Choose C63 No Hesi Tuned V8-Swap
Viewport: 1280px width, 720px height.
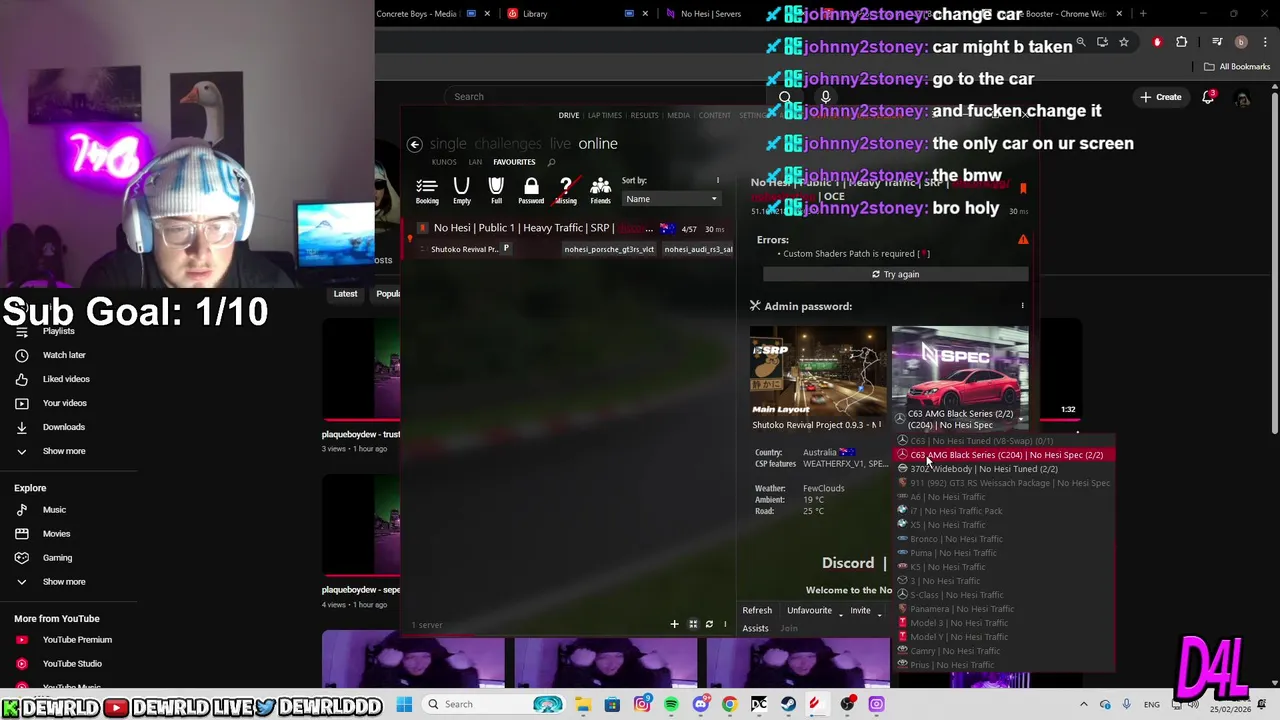coord(981,441)
